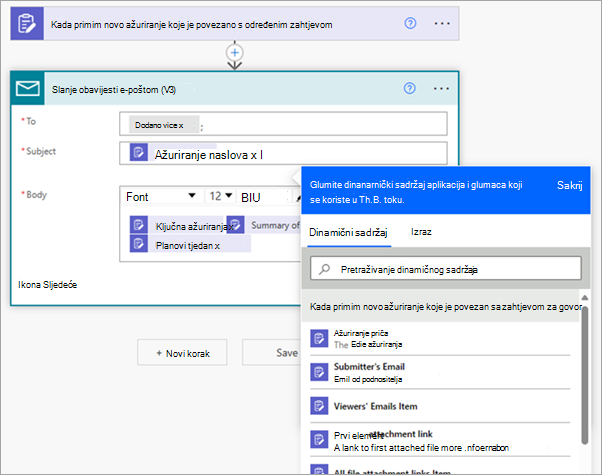
Task: Choose "Submitter's Email" dynamic content
Action: click(x=440, y=372)
